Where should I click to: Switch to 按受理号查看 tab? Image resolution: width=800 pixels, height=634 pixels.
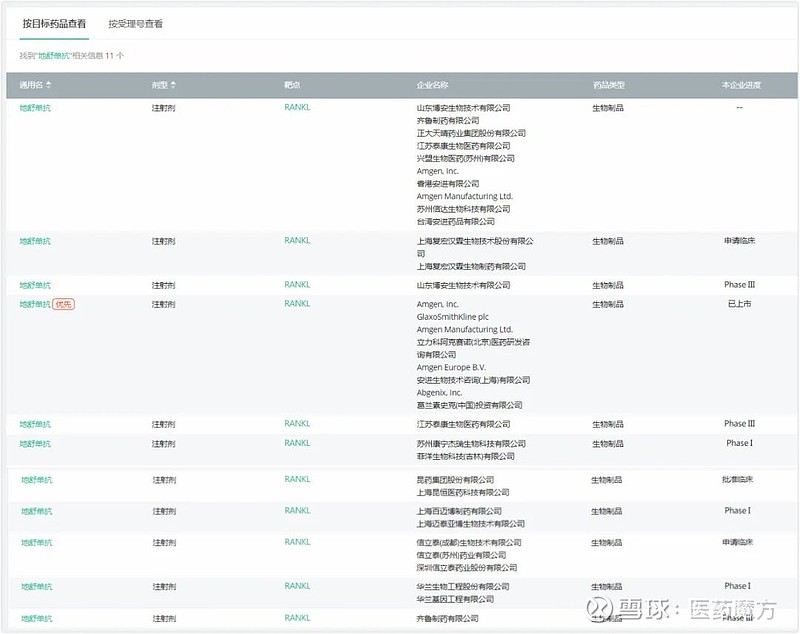[135, 23]
